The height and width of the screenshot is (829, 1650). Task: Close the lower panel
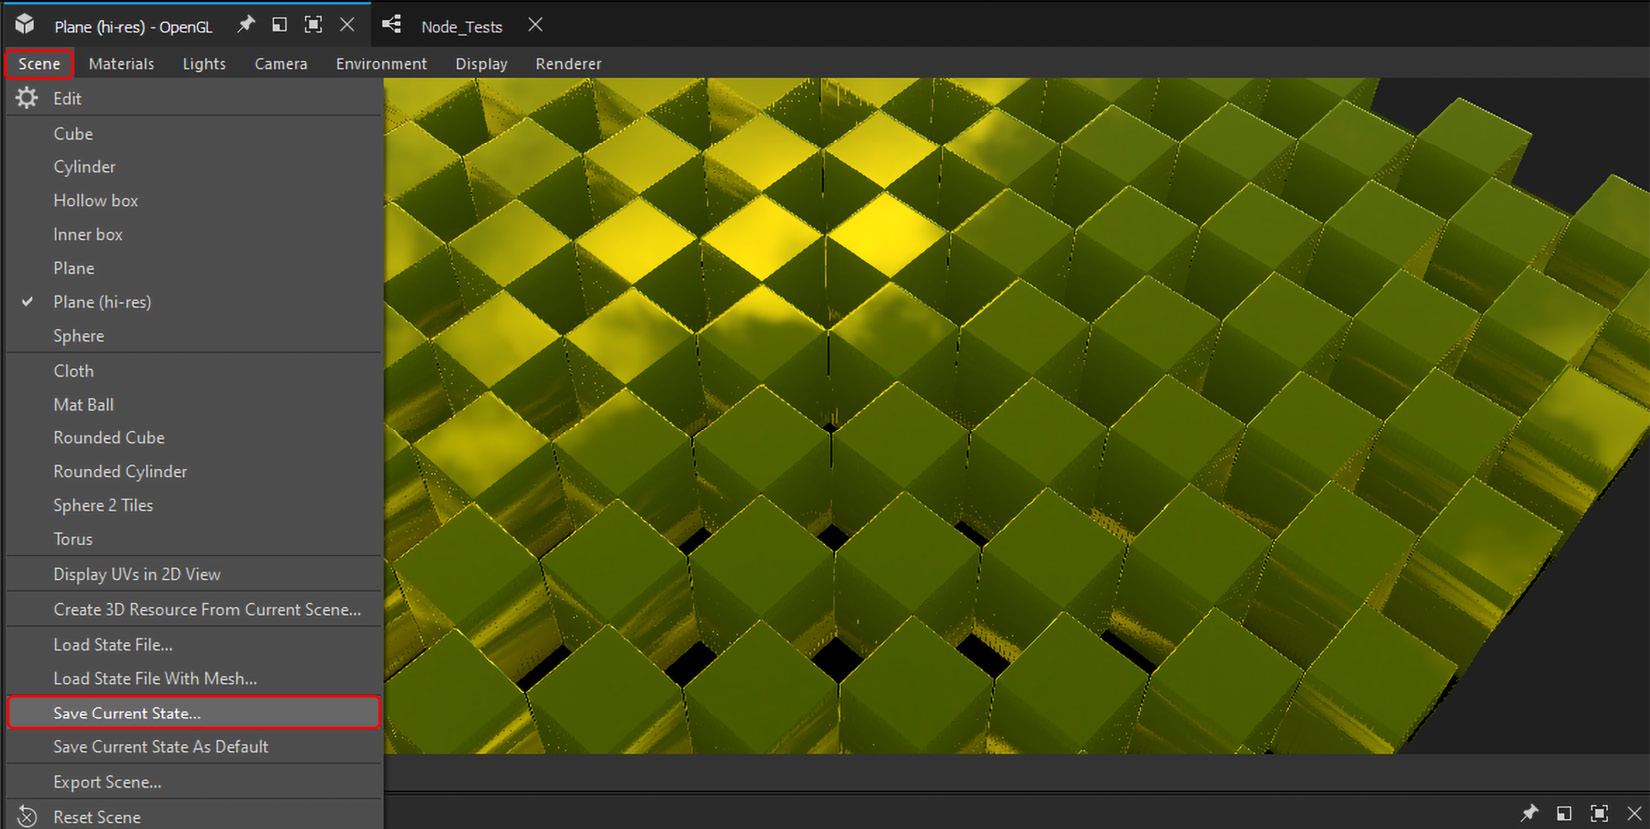click(x=1635, y=813)
